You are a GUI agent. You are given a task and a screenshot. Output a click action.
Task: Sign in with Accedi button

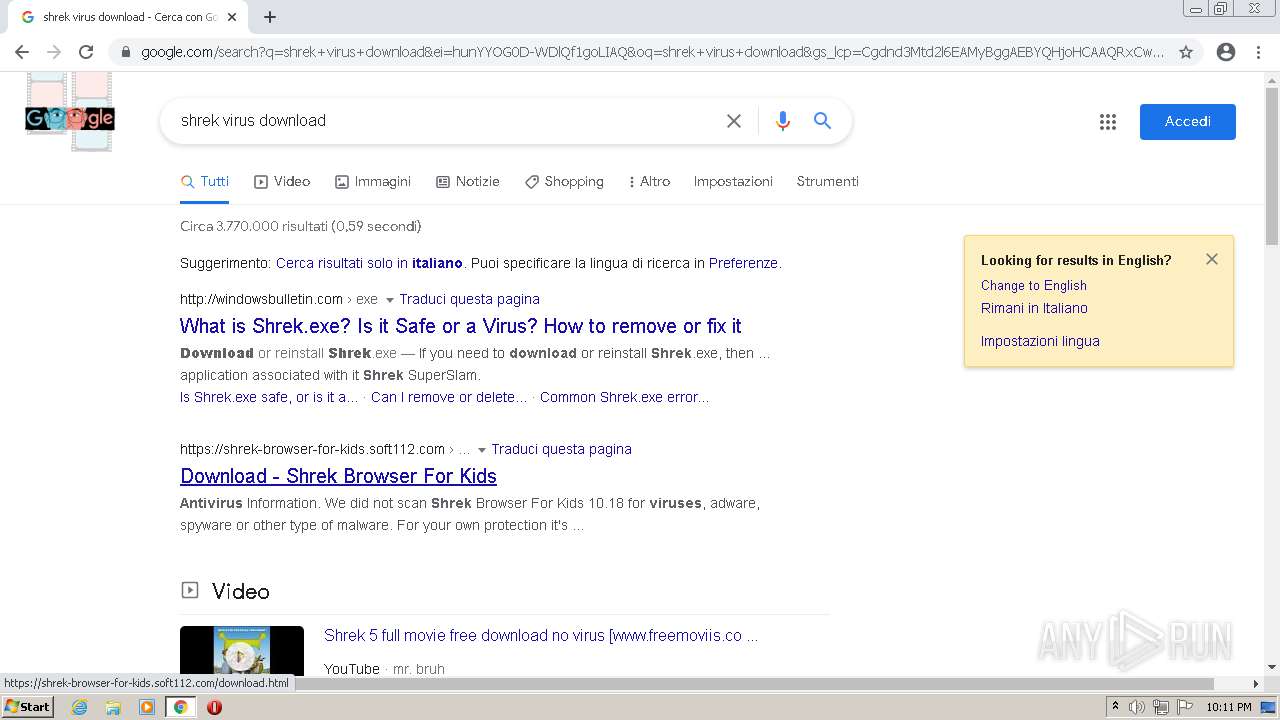(x=1187, y=121)
